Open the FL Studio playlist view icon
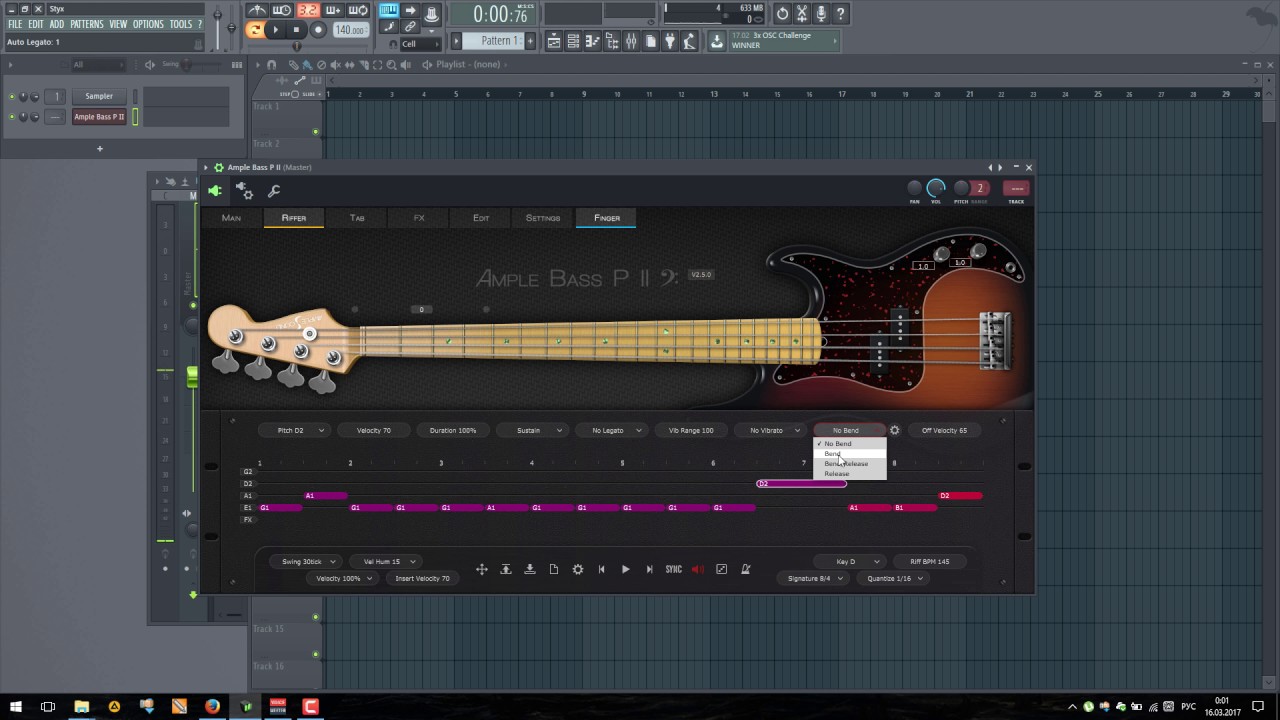This screenshot has height=720, width=1280. pyautogui.click(x=554, y=41)
